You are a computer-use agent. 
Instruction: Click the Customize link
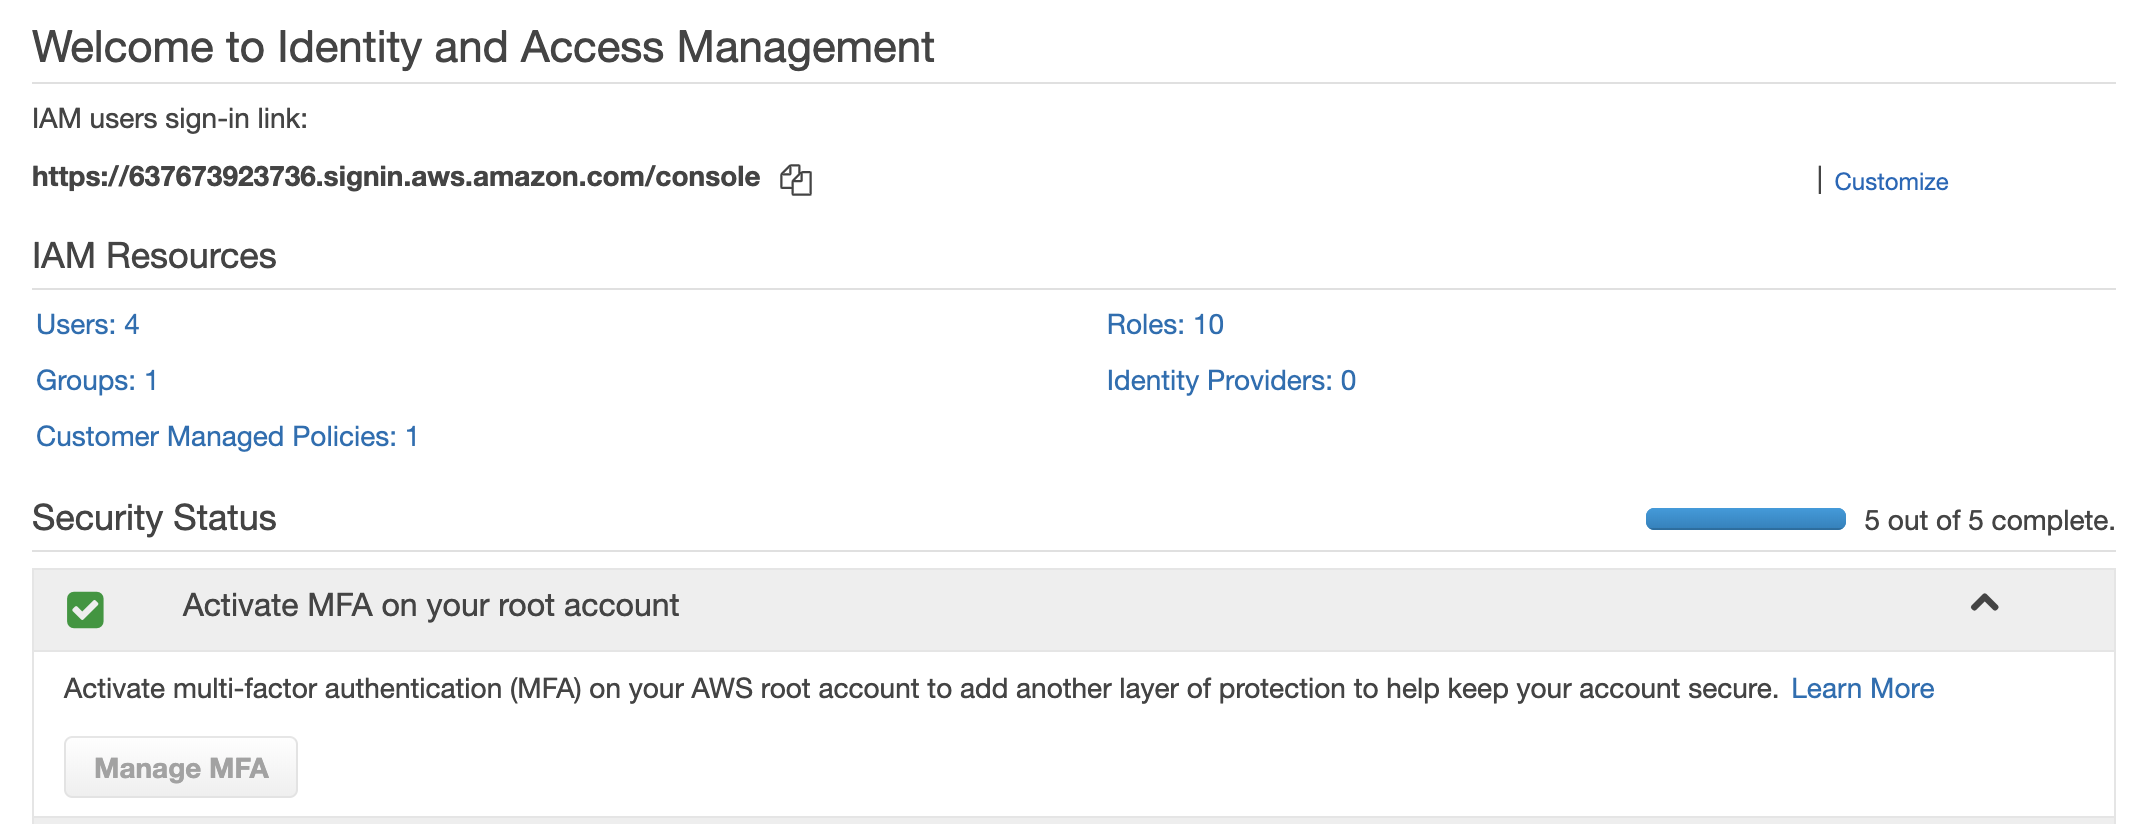point(1891,181)
